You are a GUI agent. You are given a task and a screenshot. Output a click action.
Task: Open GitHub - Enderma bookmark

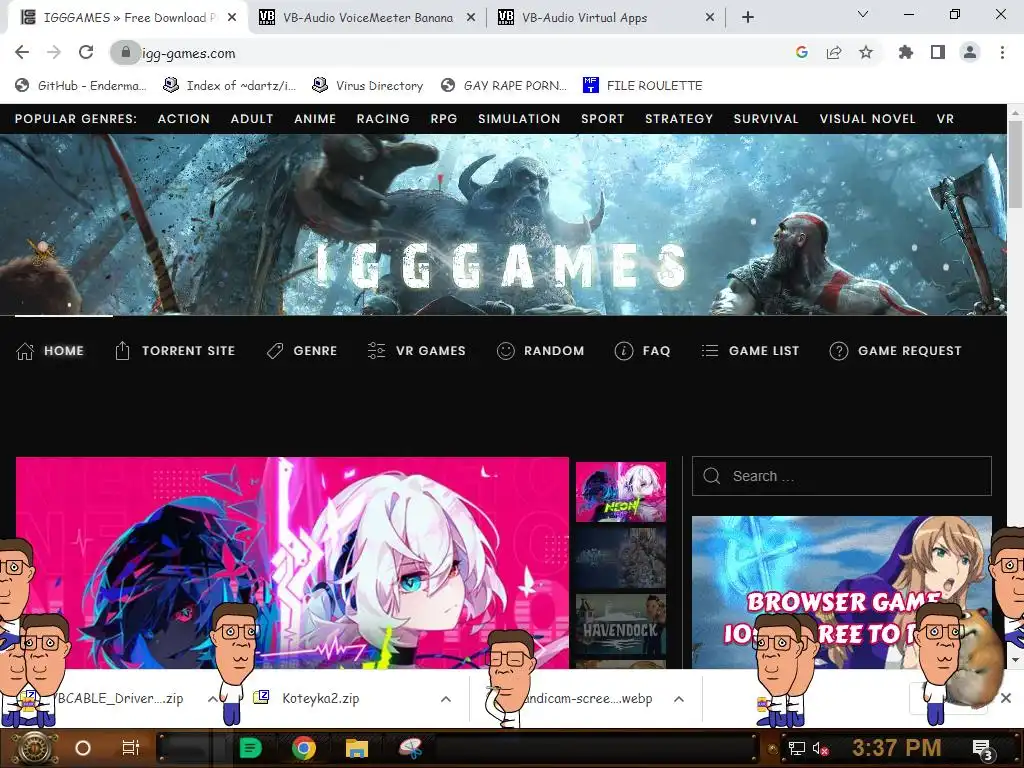click(81, 86)
